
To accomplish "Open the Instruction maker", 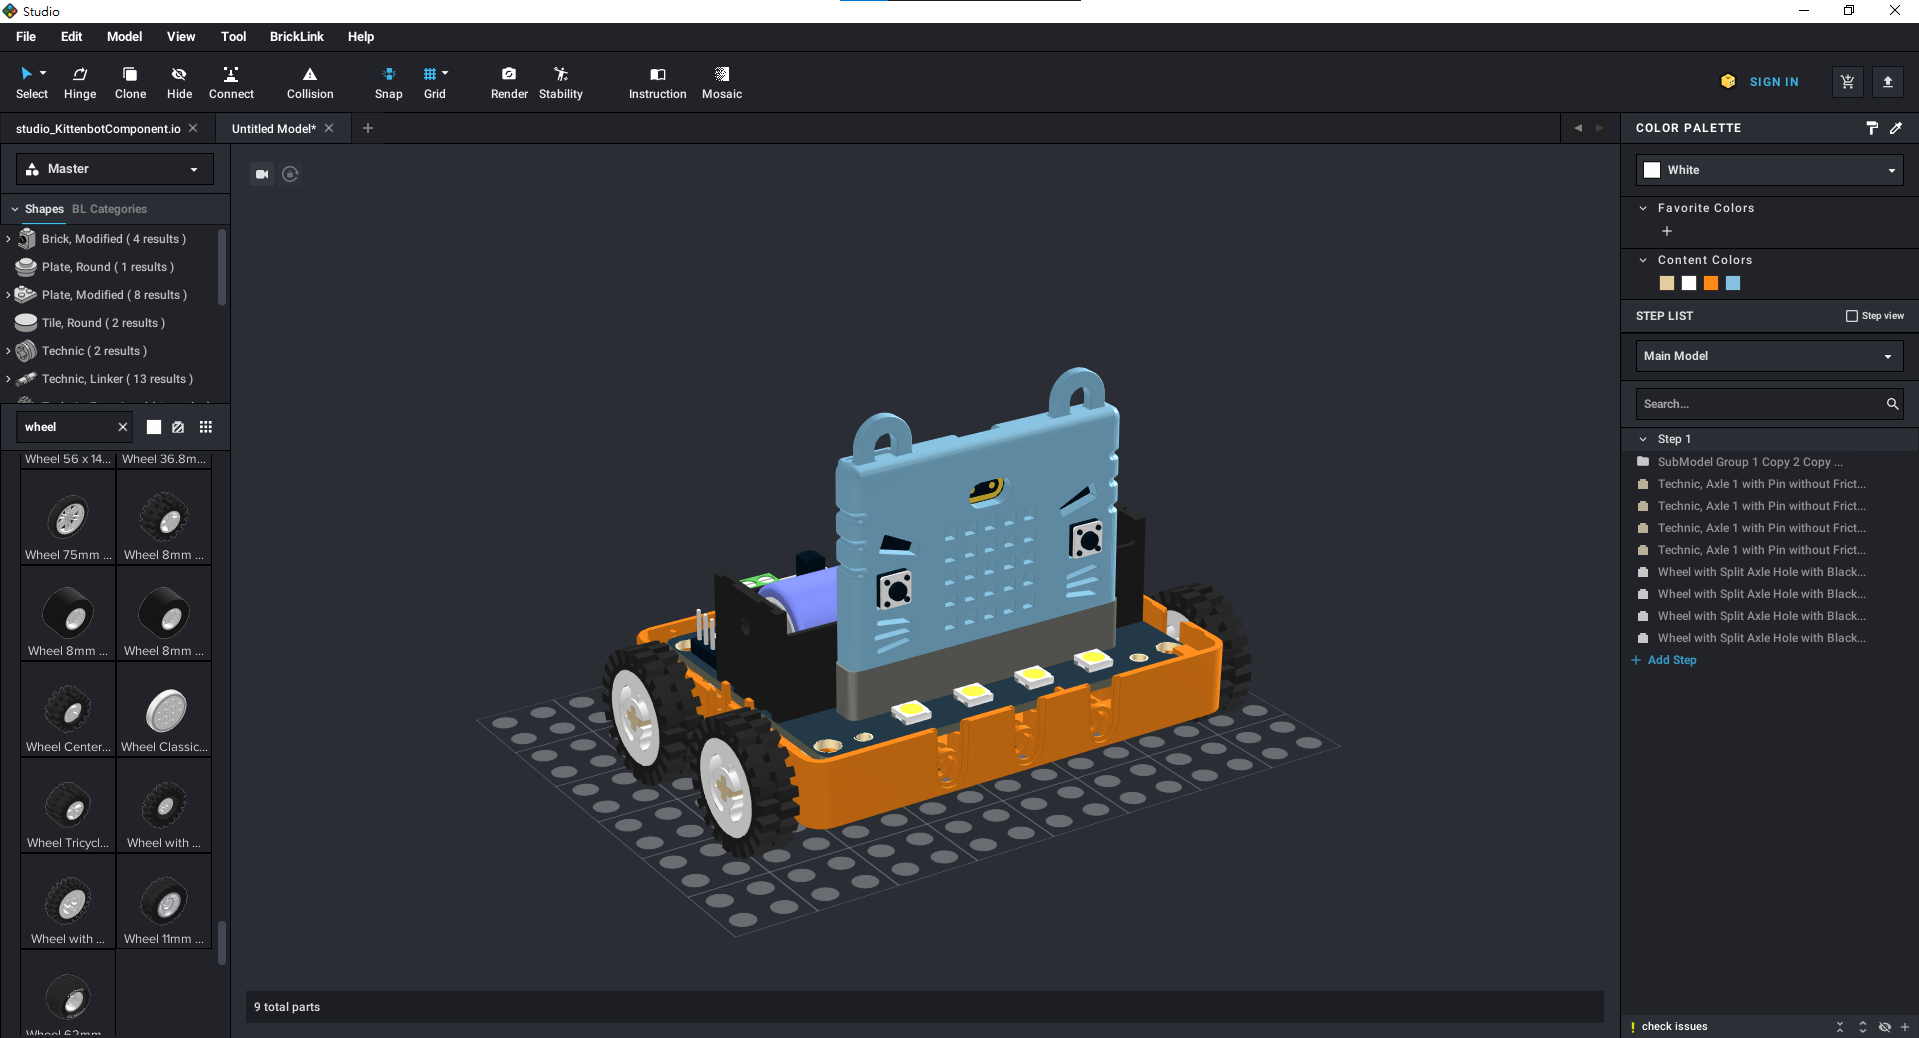I will coord(657,82).
